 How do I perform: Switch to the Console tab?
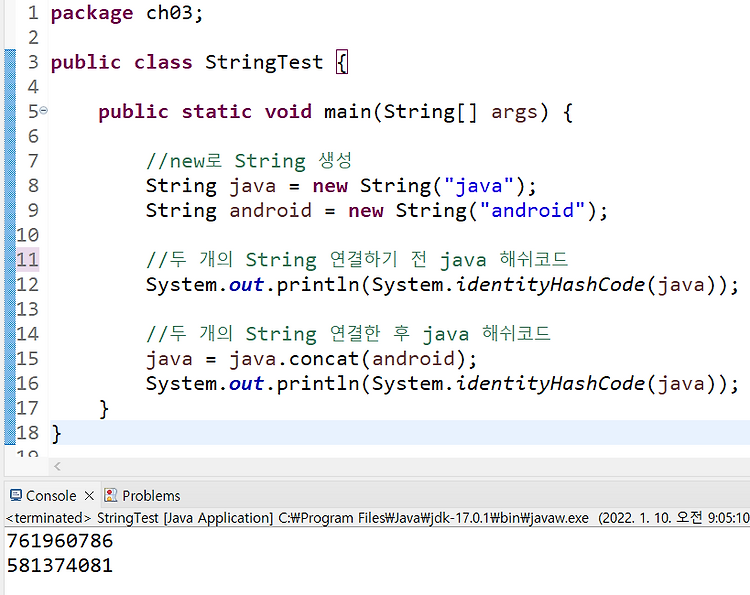pyautogui.click(x=51, y=496)
